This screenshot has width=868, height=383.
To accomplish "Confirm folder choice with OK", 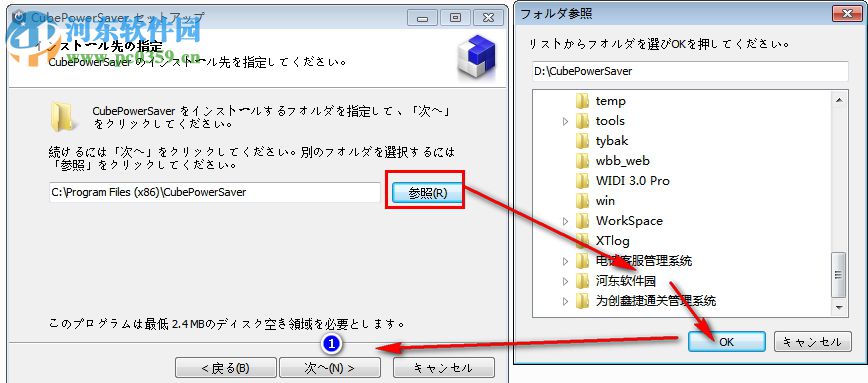I will coord(726,342).
